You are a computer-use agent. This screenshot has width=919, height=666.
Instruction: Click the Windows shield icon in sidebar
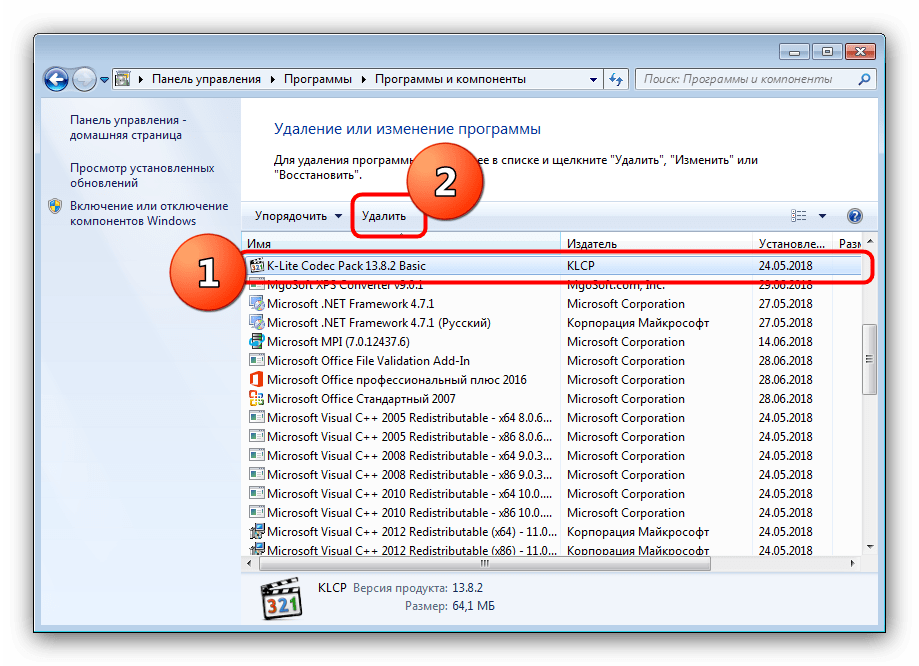54,206
